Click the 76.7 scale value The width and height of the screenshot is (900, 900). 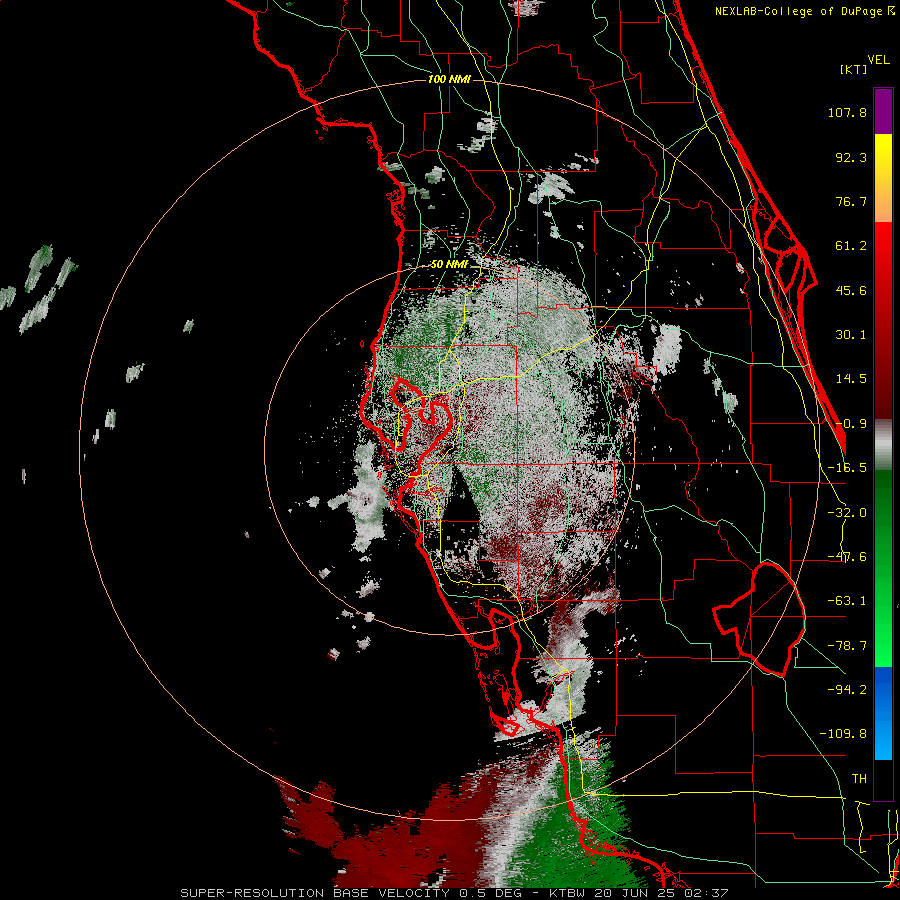[851, 201]
